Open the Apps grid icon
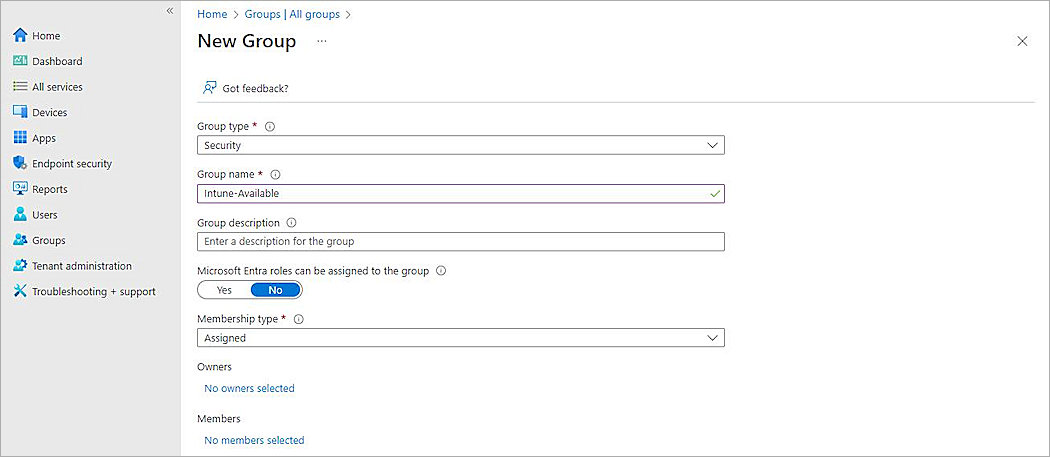Viewport: 1050px width, 457px height. (x=20, y=138)
